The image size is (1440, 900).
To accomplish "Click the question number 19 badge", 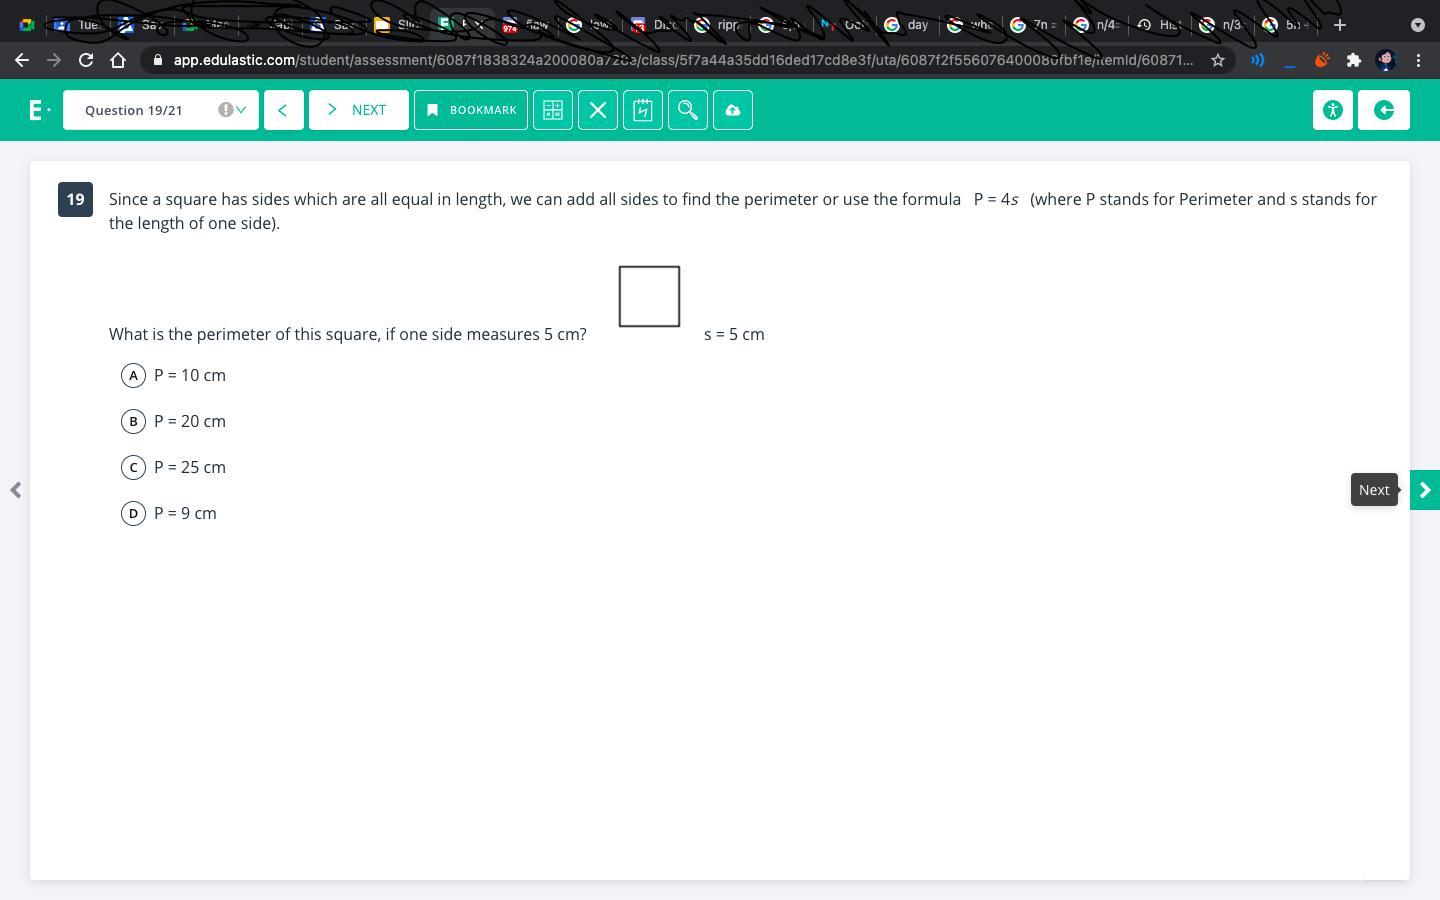I will (75, 199).
